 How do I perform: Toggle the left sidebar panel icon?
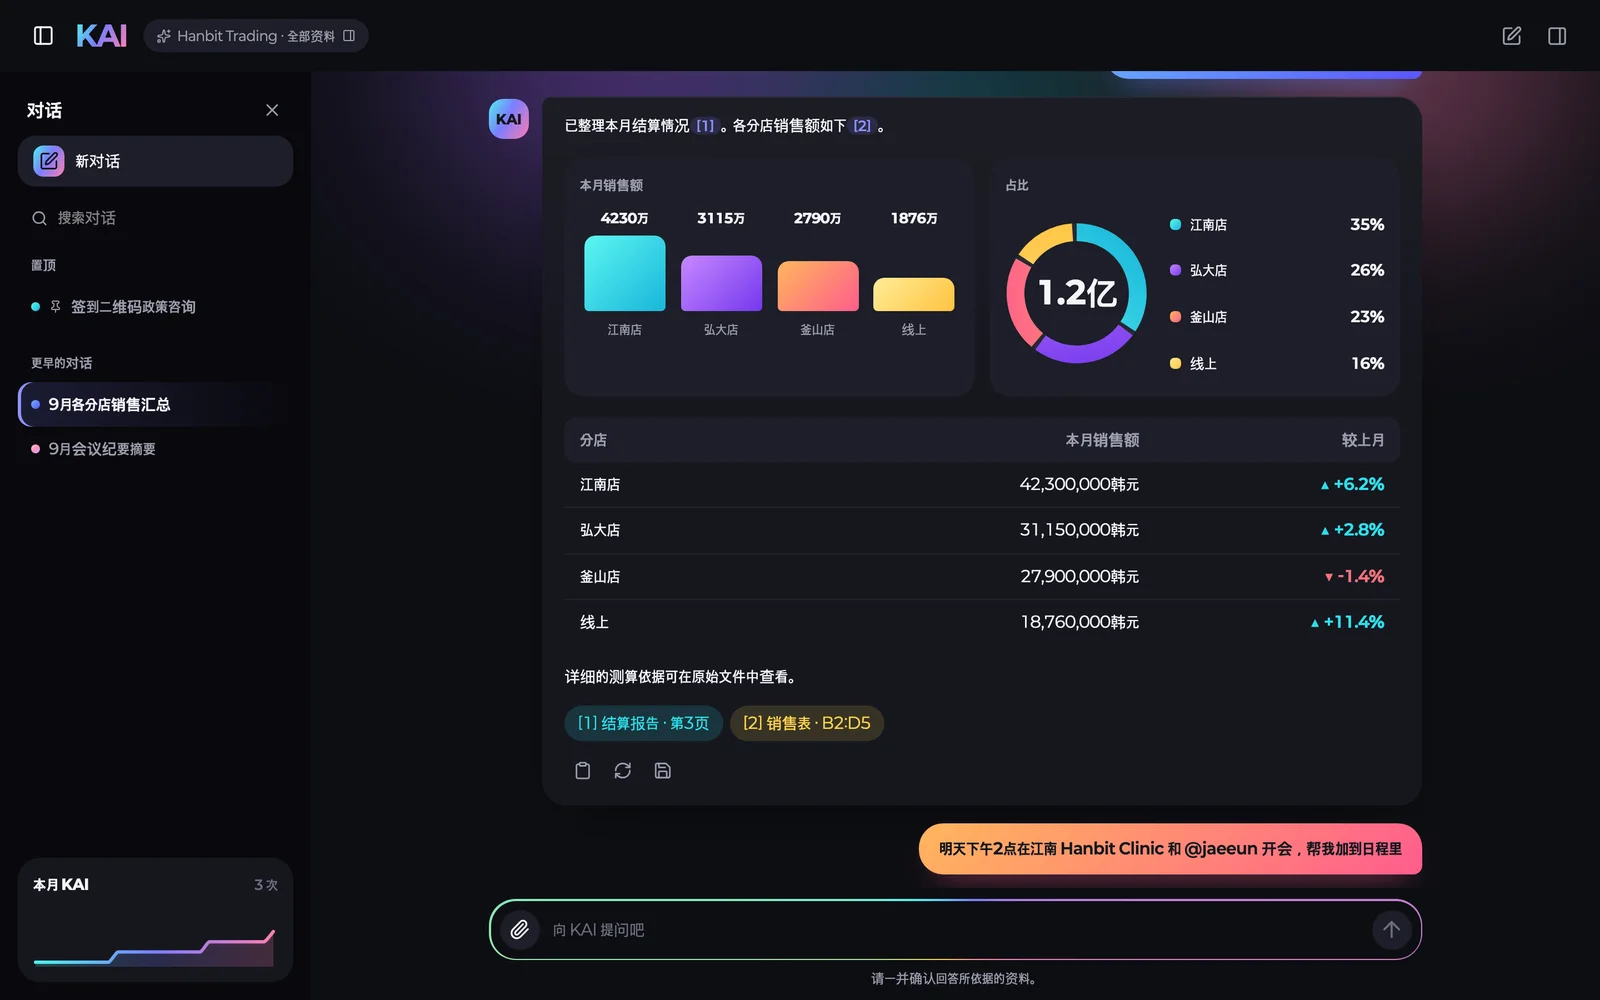[43, 36]
